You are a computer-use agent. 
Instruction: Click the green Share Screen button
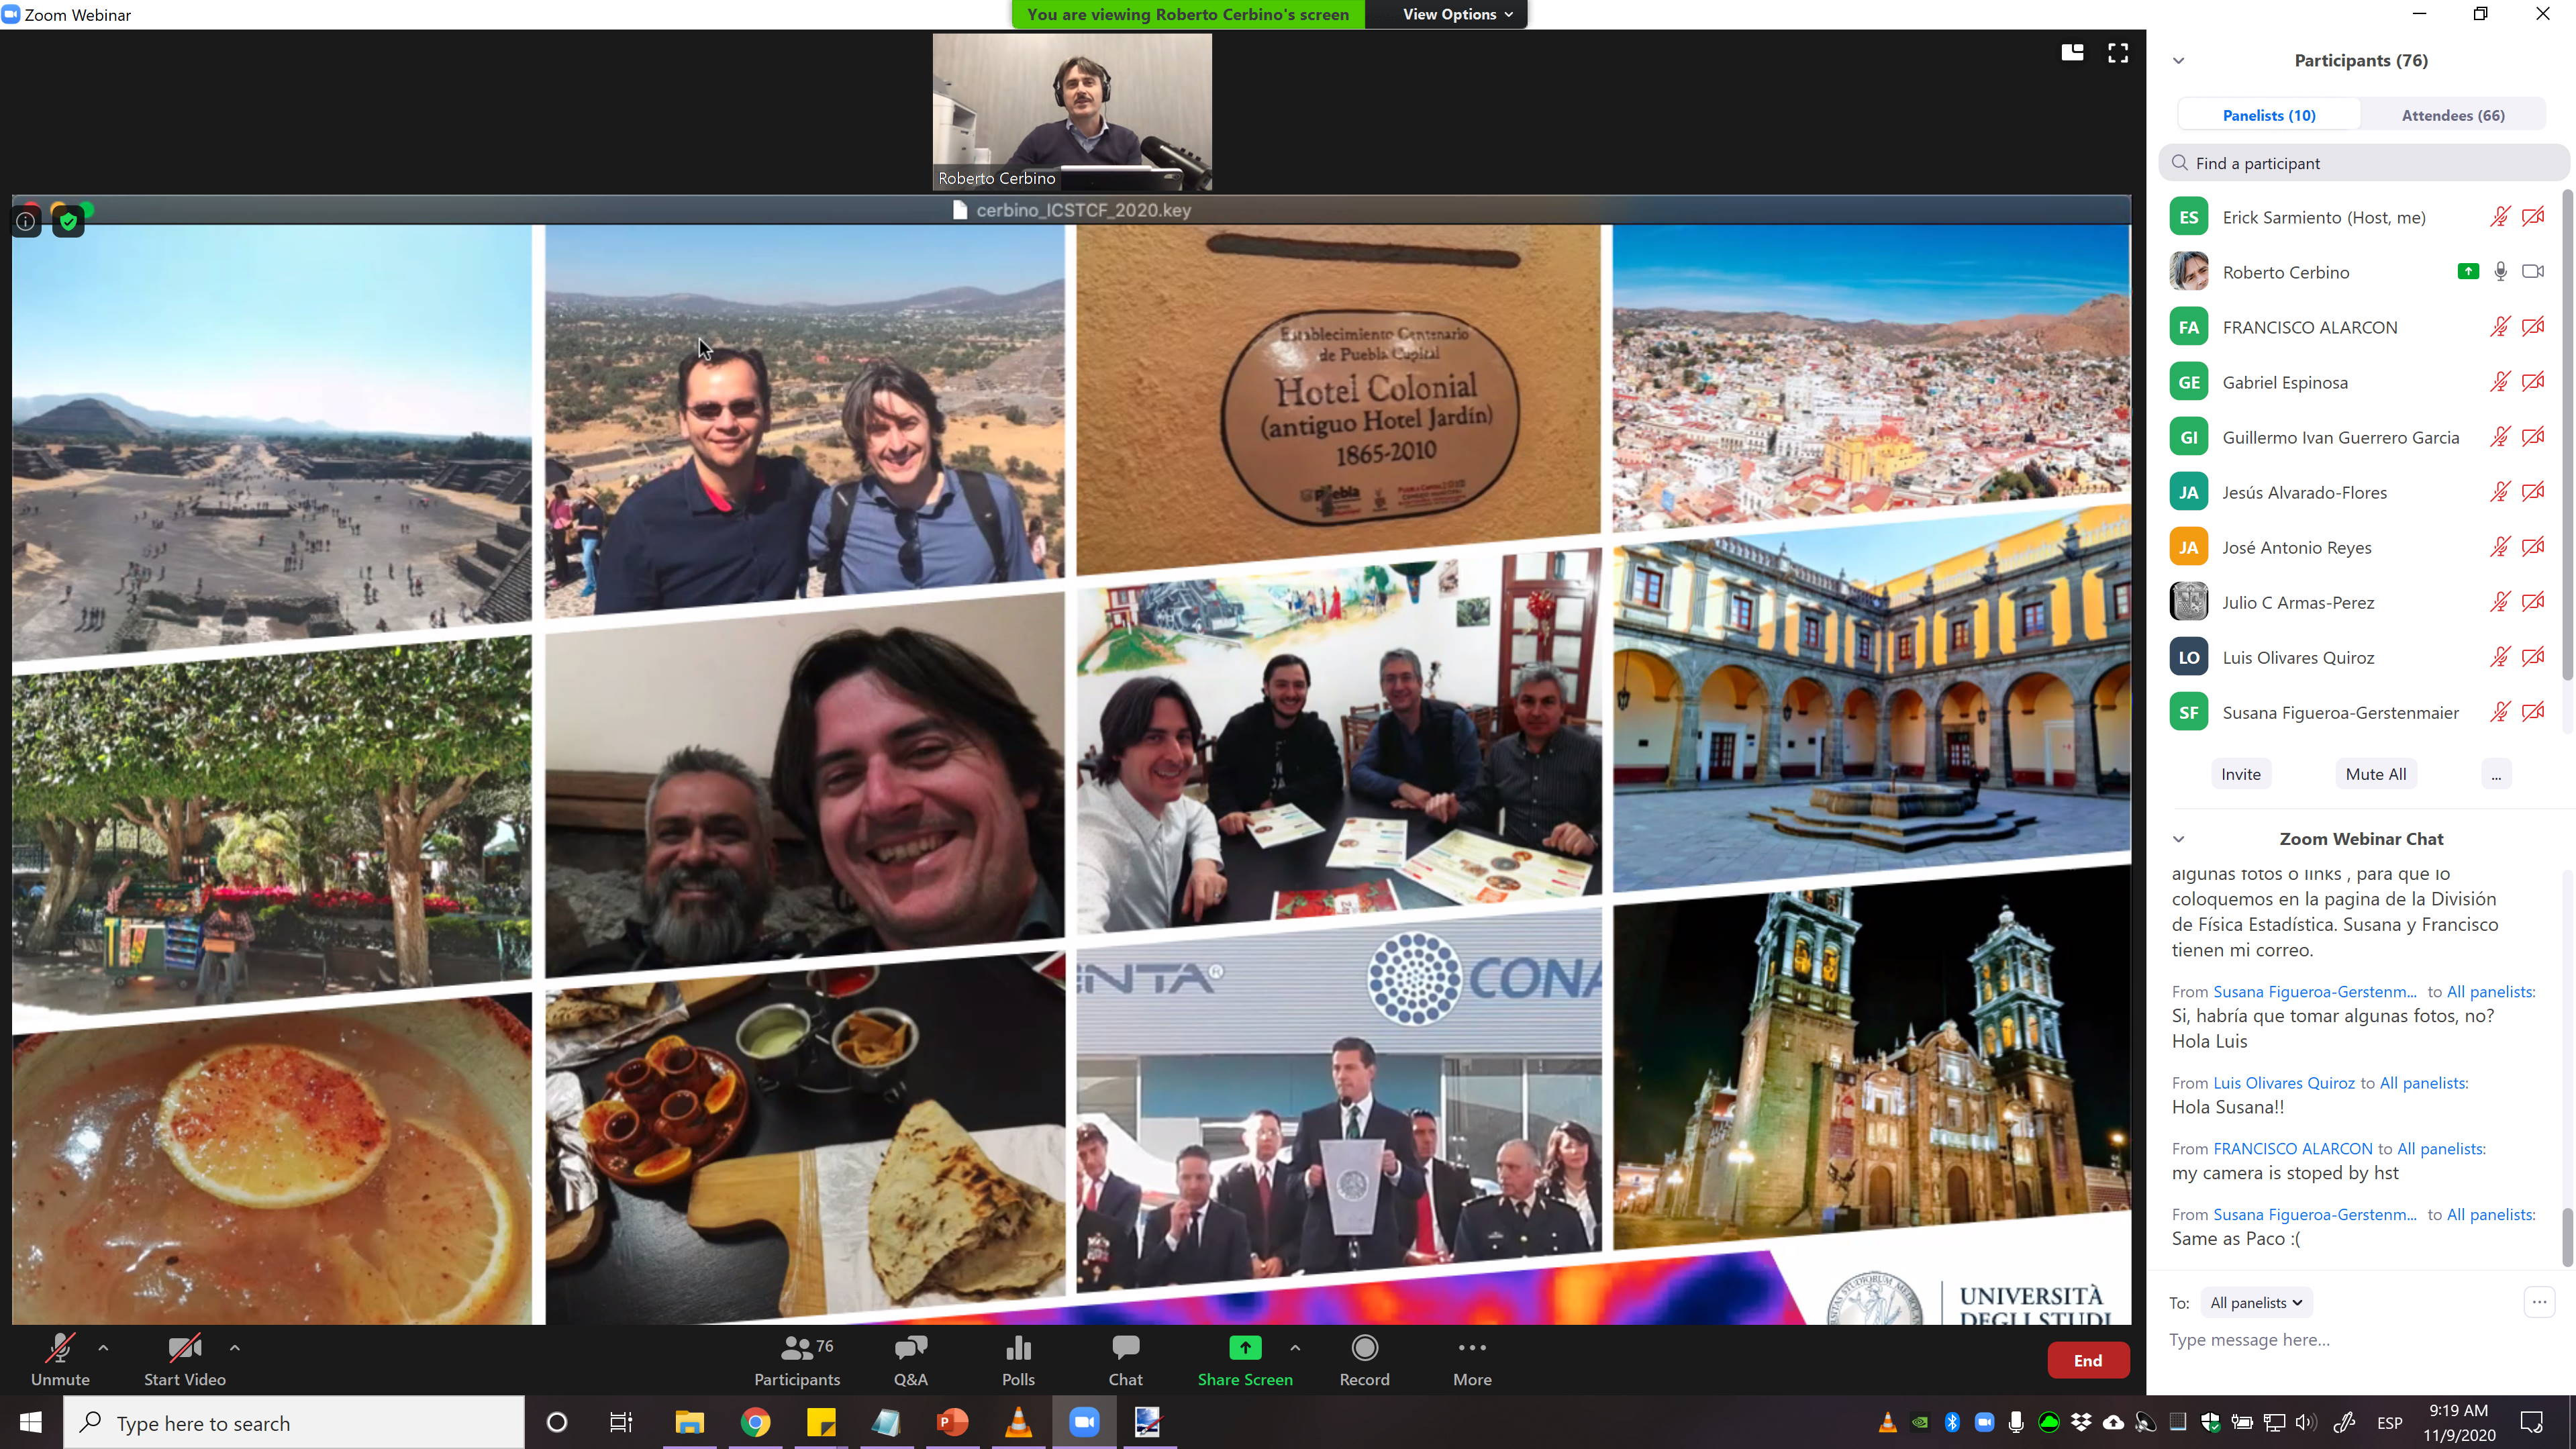(1245, 1360)
